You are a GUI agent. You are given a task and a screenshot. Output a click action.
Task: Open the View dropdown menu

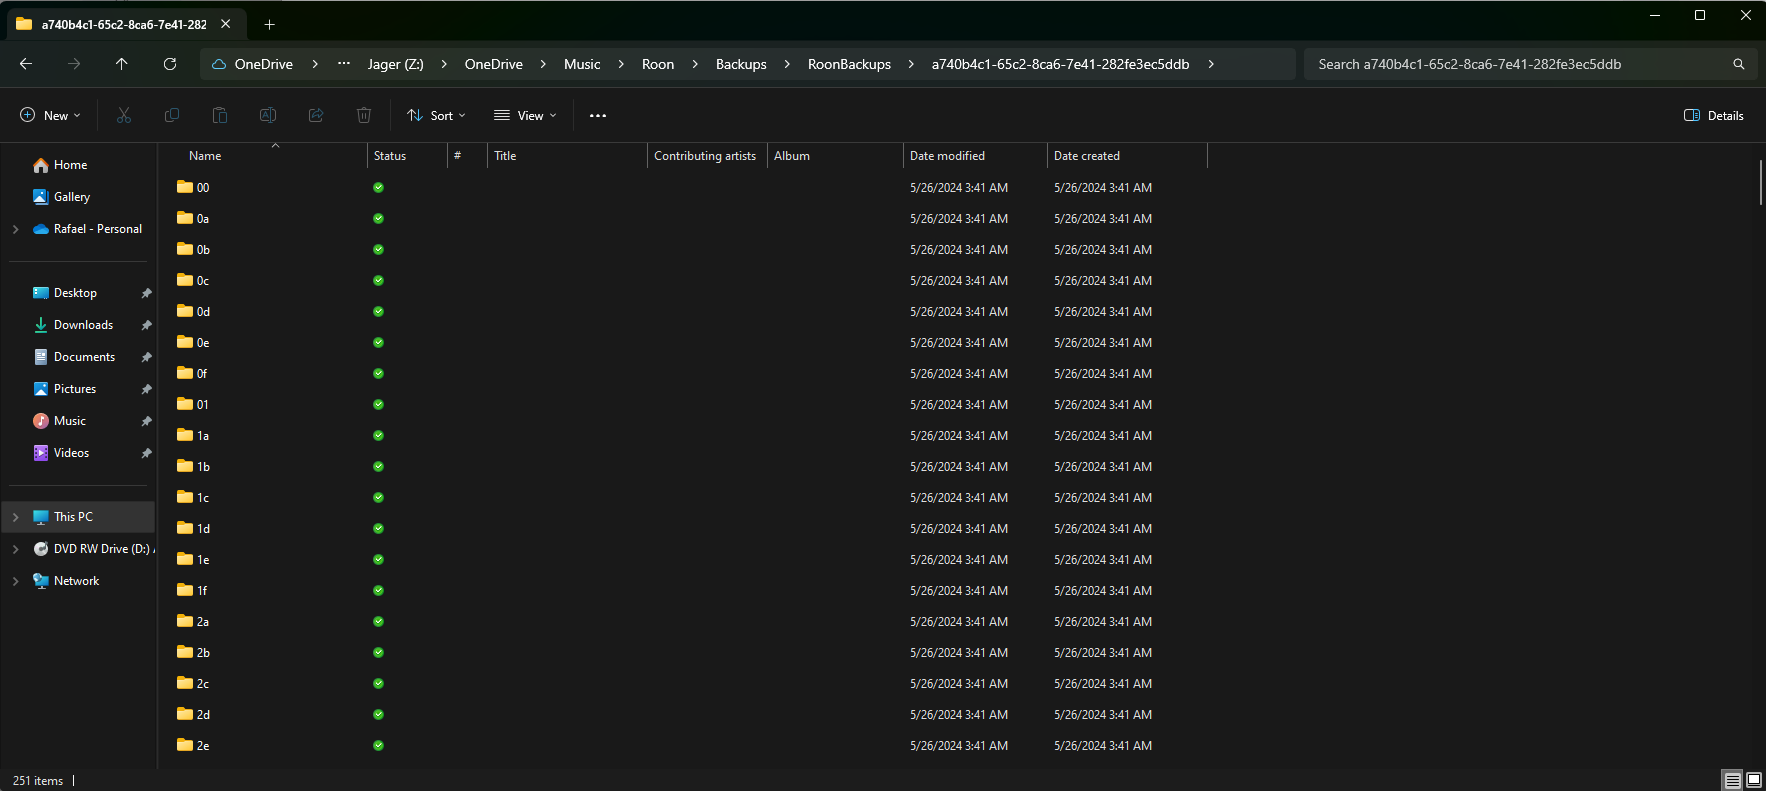pyautogui.click(x=525, y=116)
